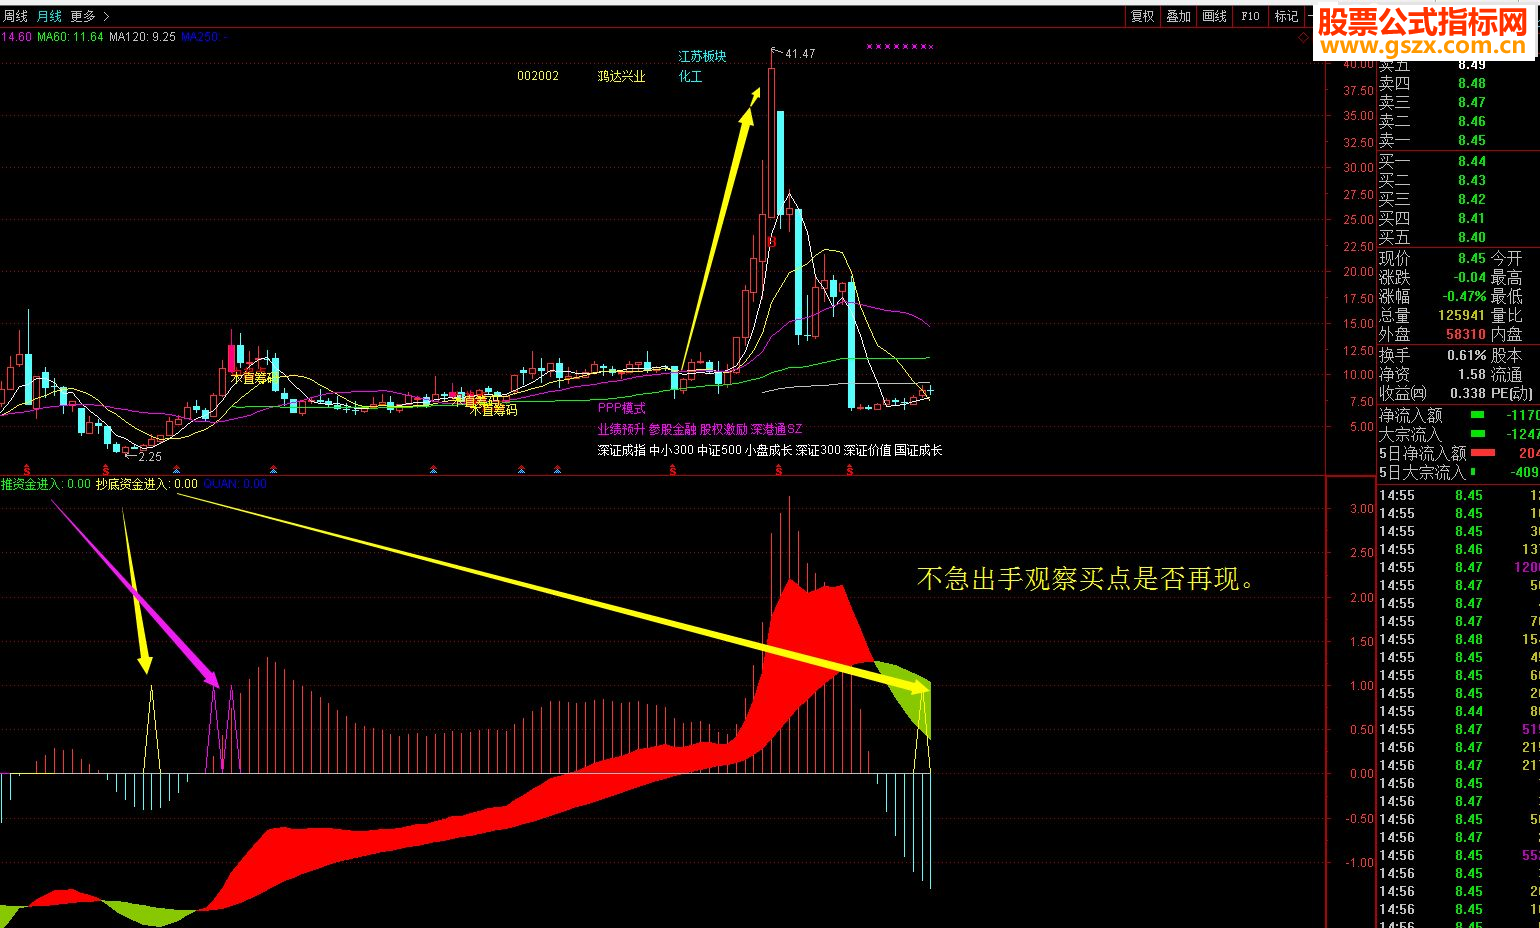
Task: Click the 14:55 8.44 tick trade row
Action: 1458,711
